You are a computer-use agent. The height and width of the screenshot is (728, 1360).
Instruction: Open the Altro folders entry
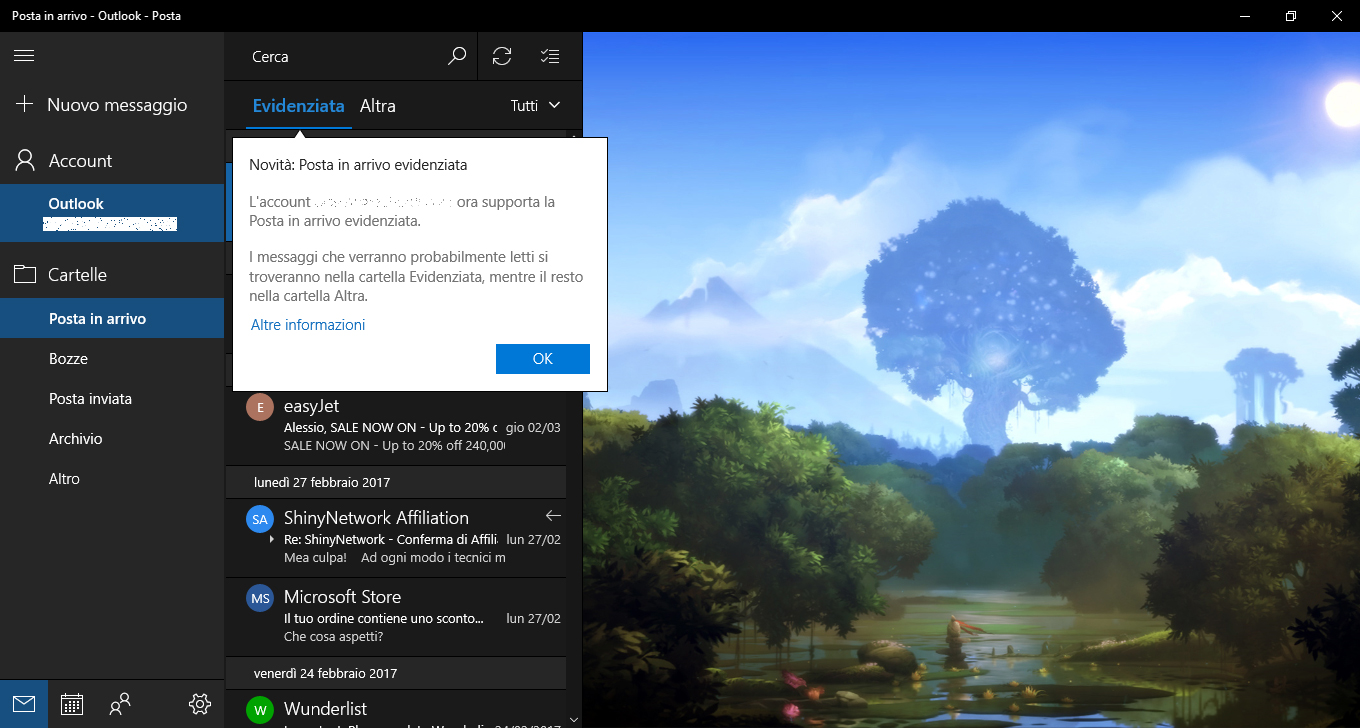(112, 478)
